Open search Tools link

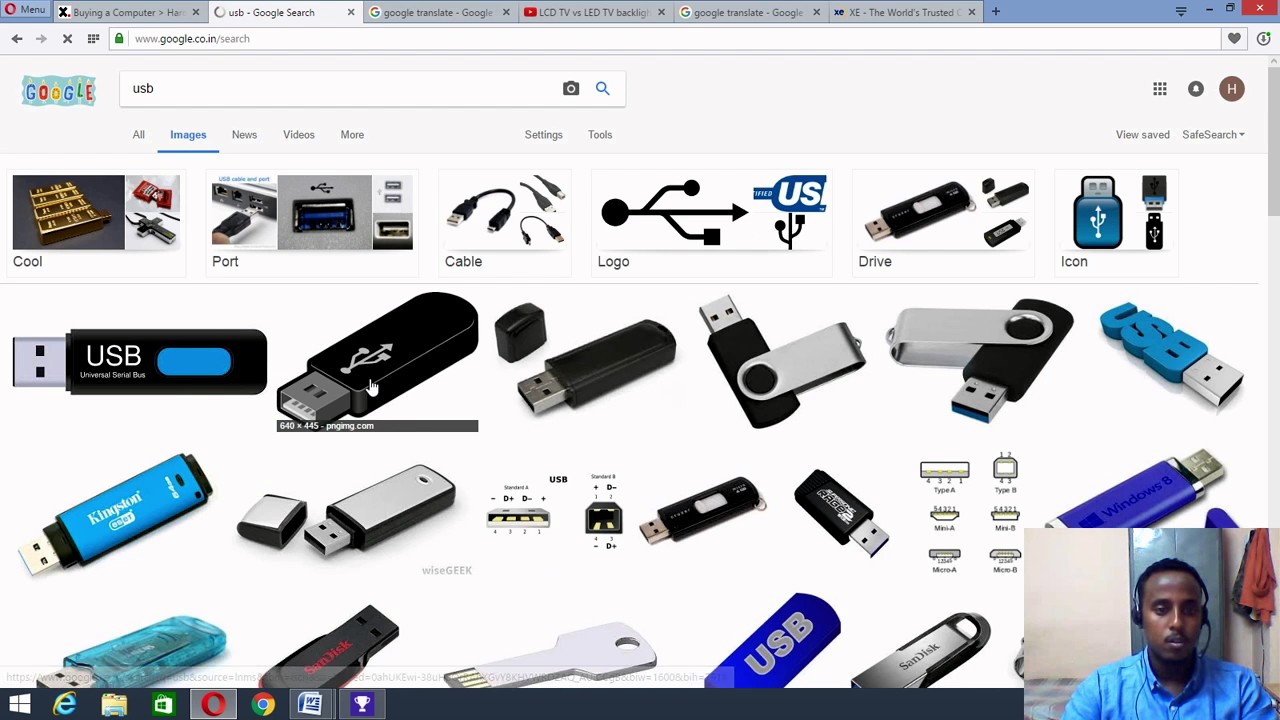(x=600, y=134)
